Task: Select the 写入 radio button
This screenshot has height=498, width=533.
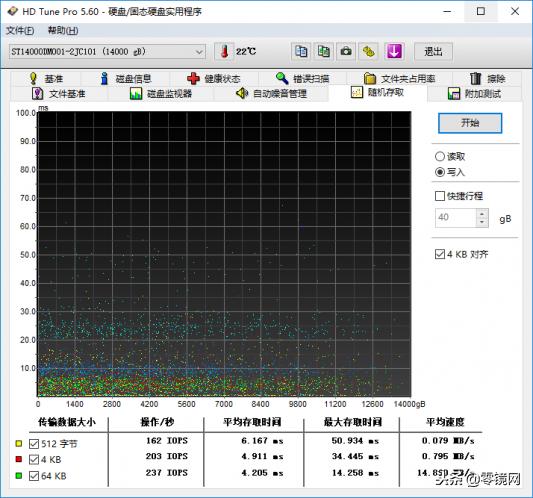Action: click(440, 172)
